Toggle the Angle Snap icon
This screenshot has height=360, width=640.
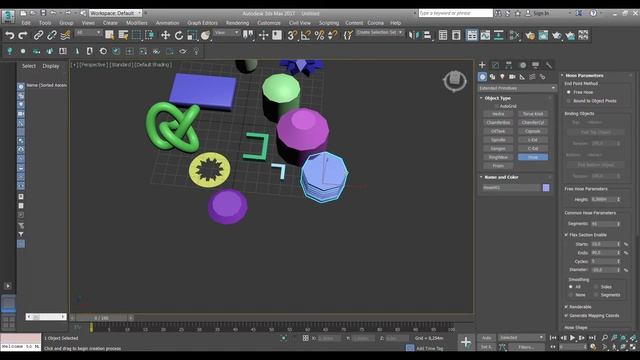[x=306, y=36]
